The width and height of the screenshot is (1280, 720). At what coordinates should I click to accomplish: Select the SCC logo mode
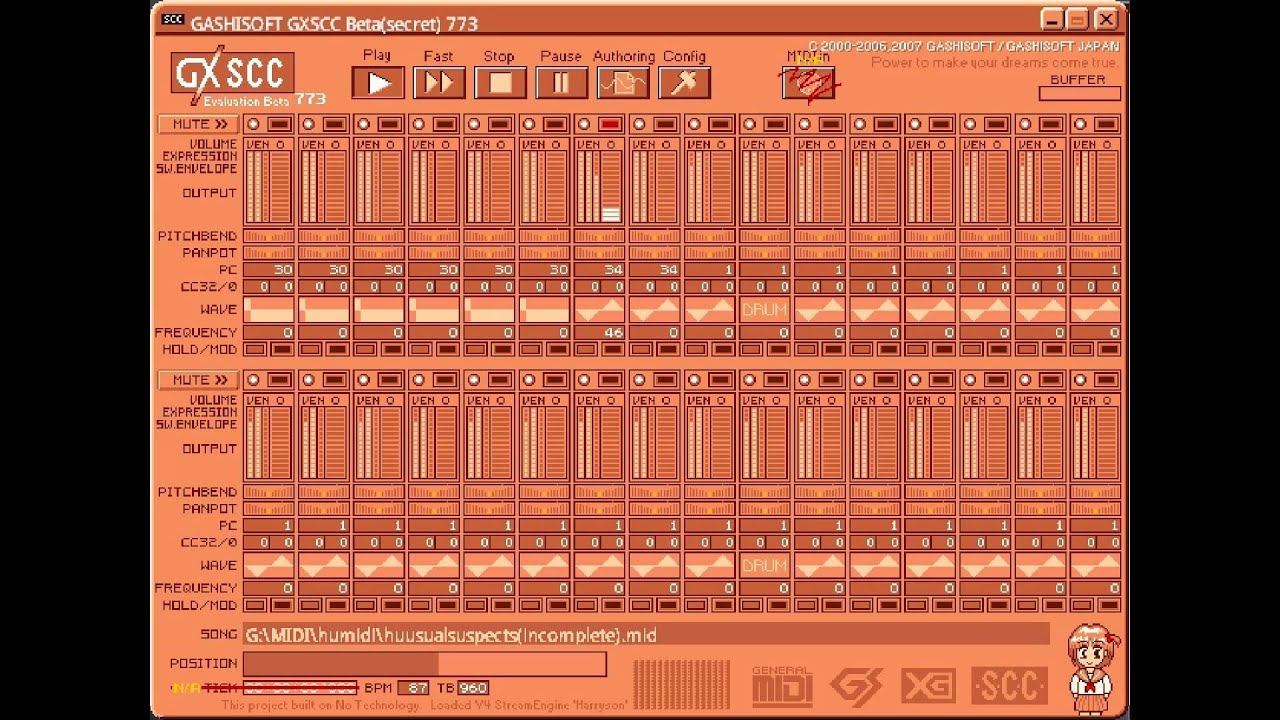(x=1008, y=686)
